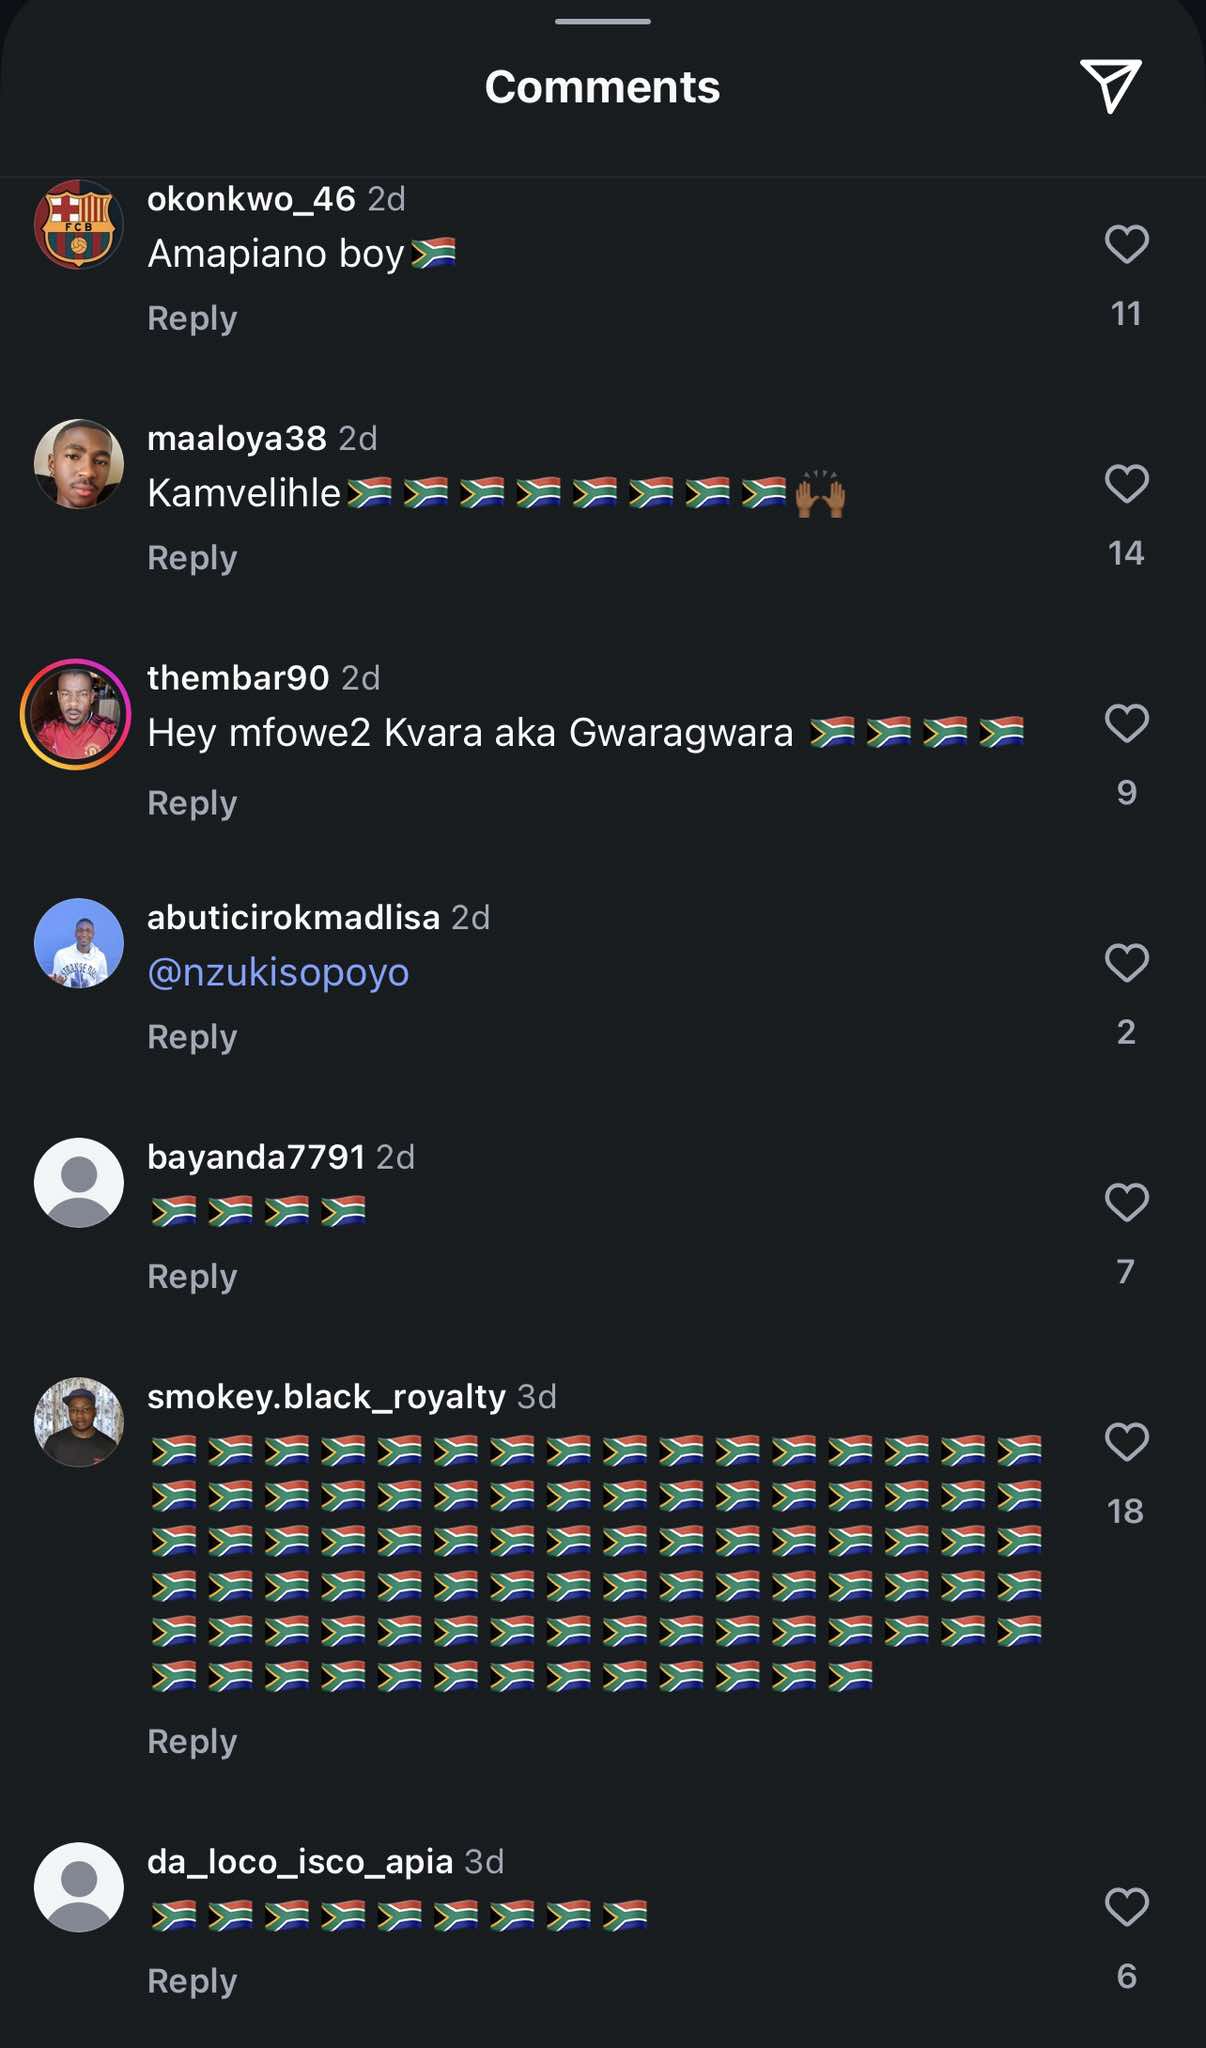The image size is (1206, 2048).
Task: Heart bayanda7791's flag comment
Action: coord(1126,1202)
